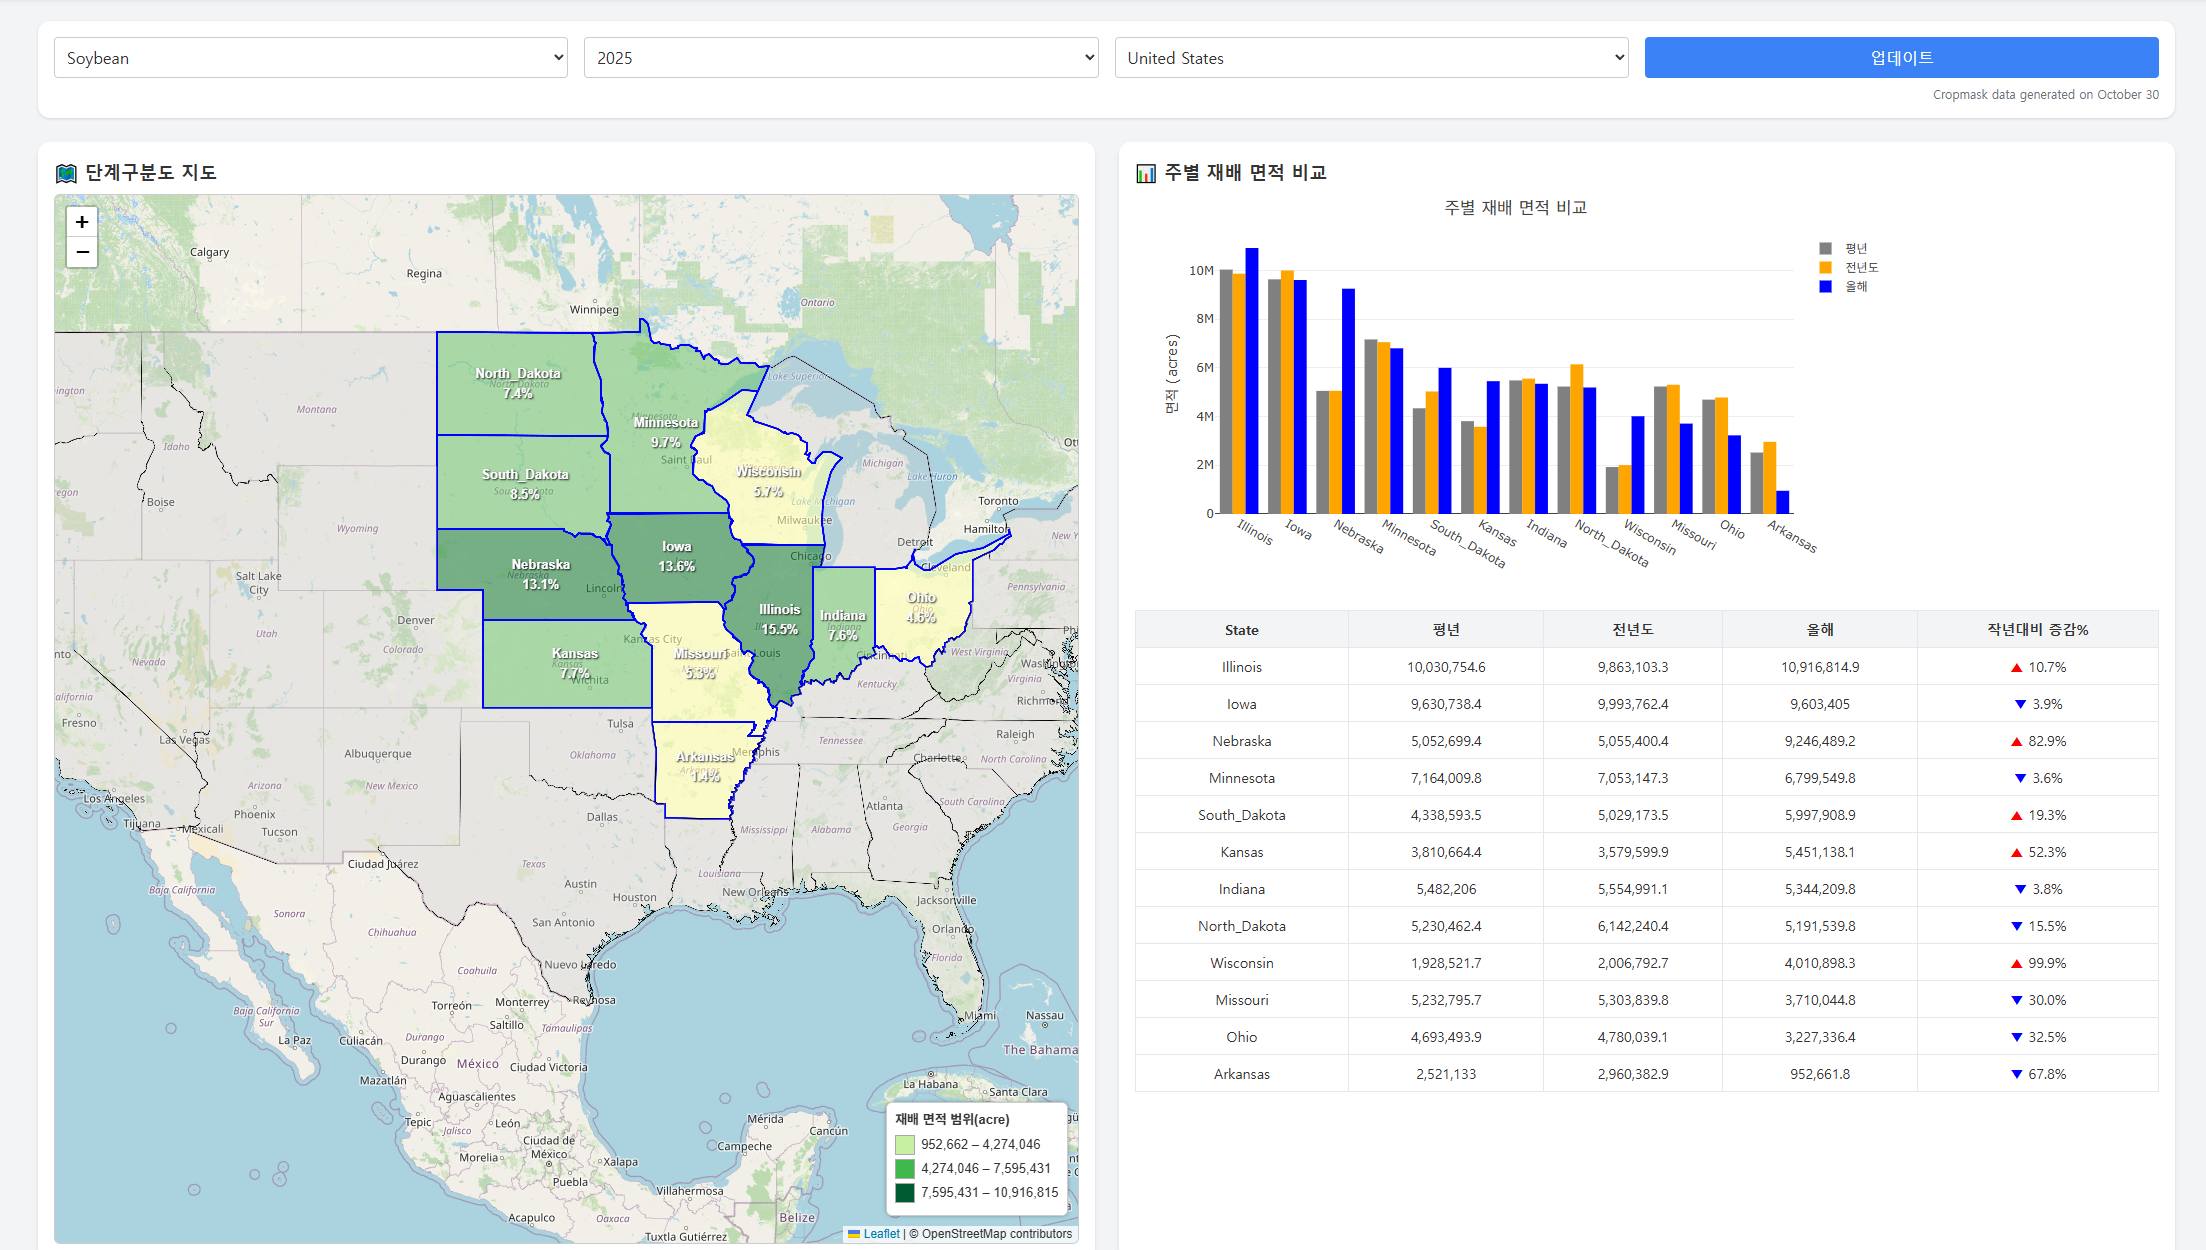This screenshot has width=2206, height=1250.
Task: Zoom in on the map
Action: [x=82, y=222]
